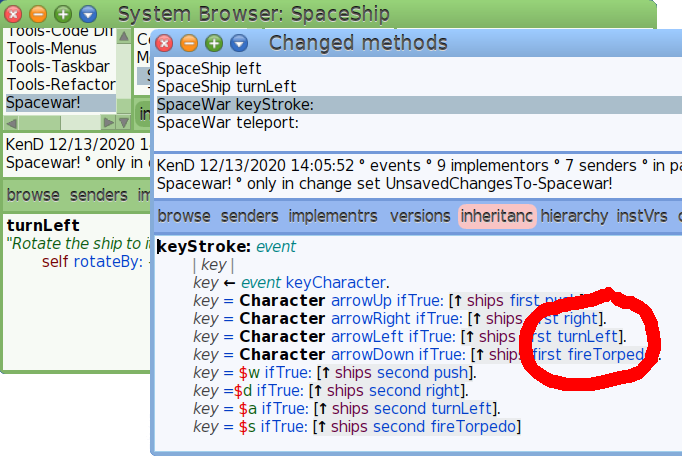Screen dimensions: 682x456
Task: Click the System Browser's browse button
Action: tap(33, 195)
